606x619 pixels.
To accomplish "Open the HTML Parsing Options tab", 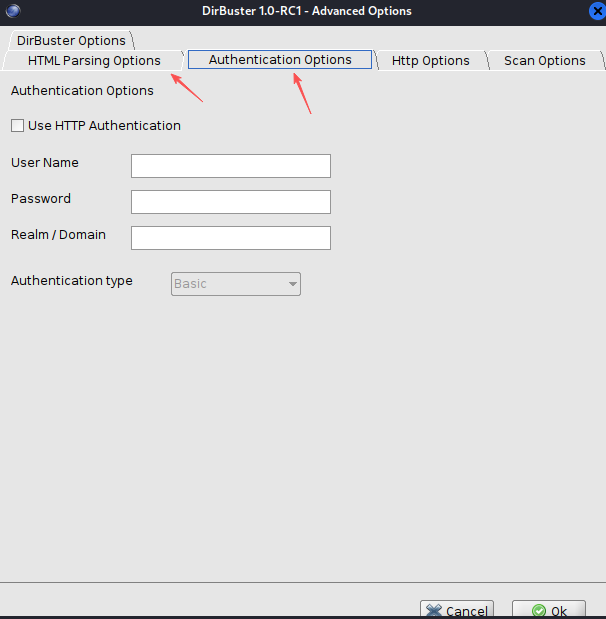I will click(94, 60).
